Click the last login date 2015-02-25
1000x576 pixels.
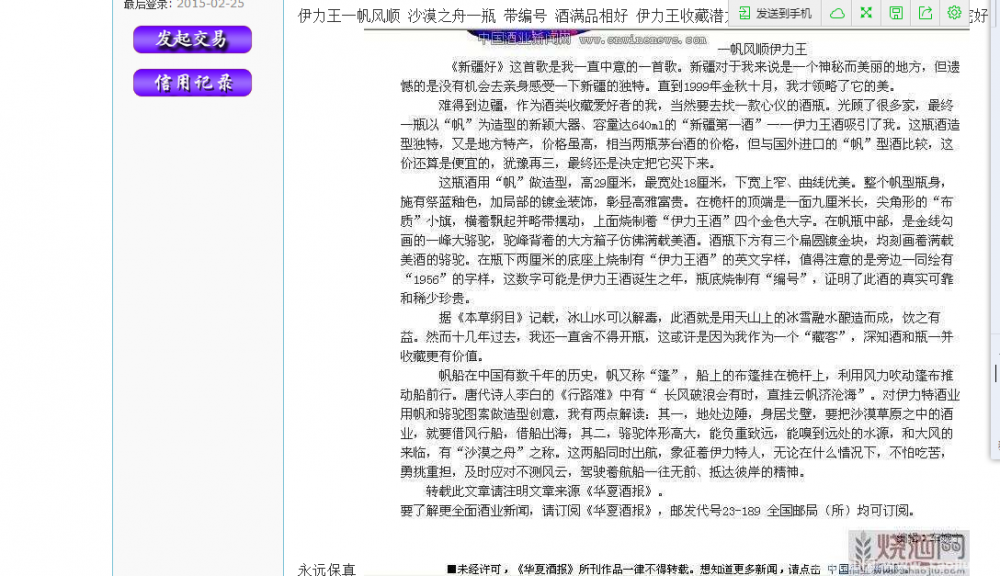(210, 4)
